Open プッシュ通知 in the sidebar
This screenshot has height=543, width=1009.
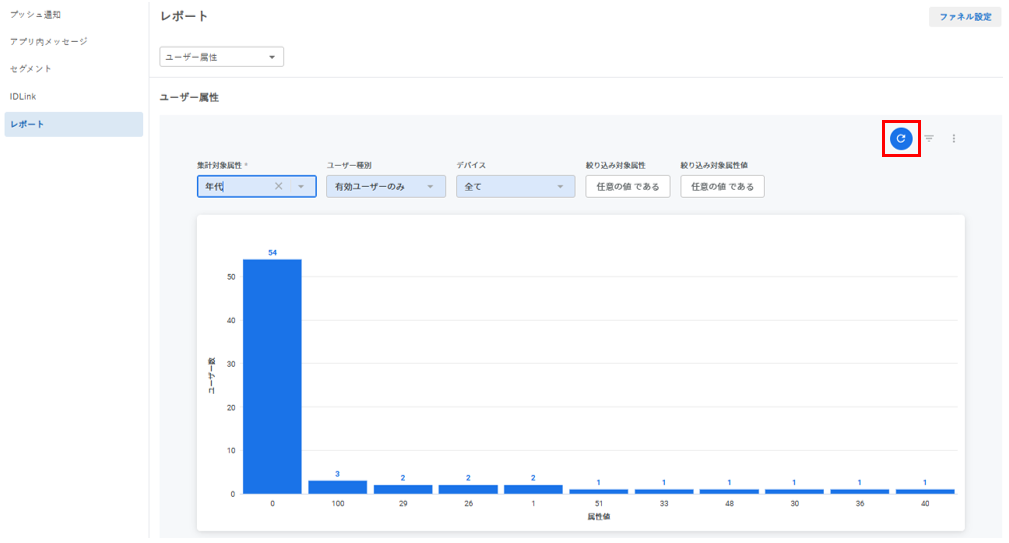(35, 14)
